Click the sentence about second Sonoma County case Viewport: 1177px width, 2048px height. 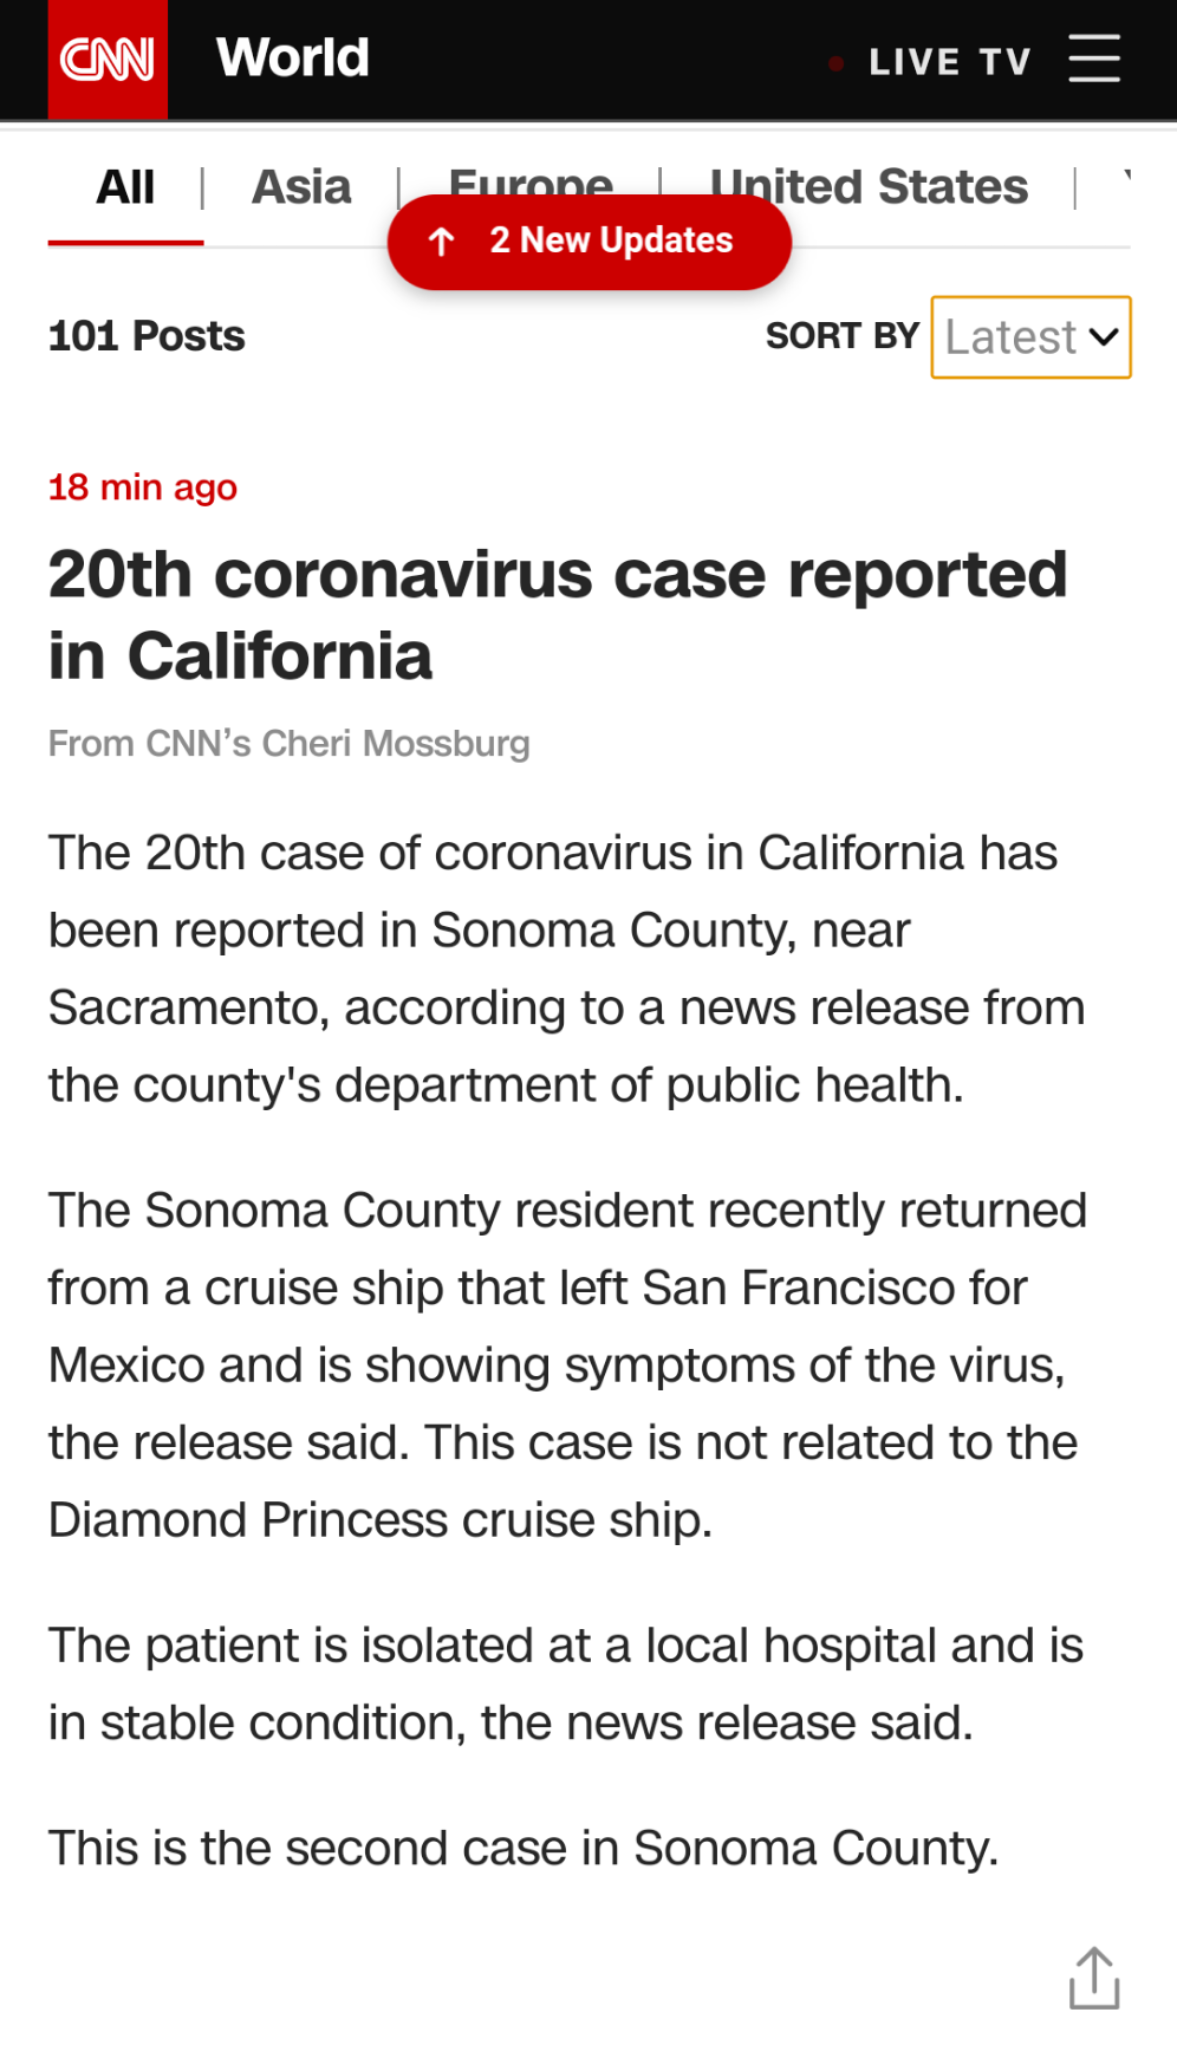point(523,1847)
